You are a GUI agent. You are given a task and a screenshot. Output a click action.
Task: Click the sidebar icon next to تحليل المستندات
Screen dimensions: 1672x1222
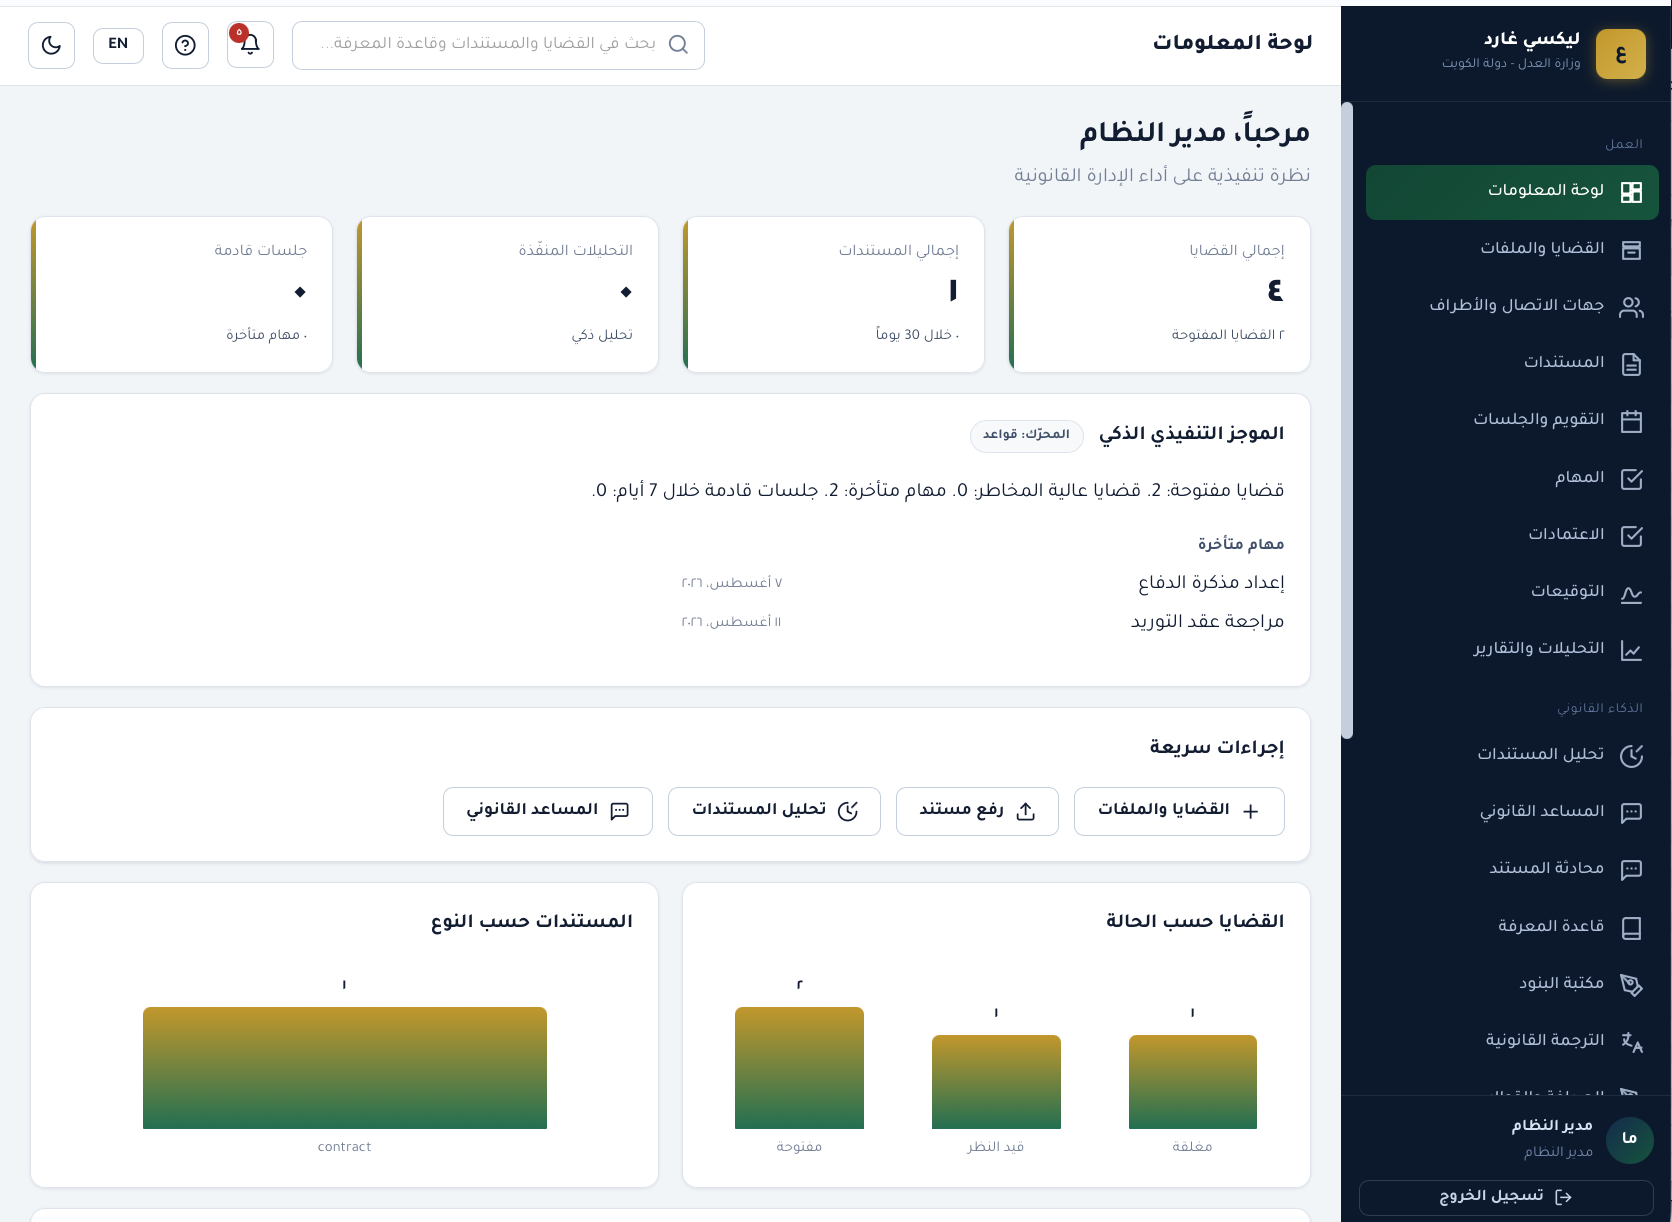1631,756
